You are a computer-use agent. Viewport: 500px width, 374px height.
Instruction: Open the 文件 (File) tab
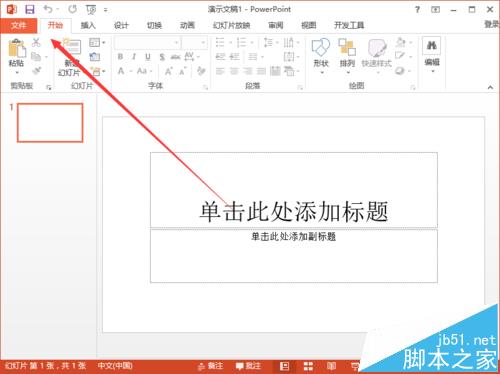19,25
